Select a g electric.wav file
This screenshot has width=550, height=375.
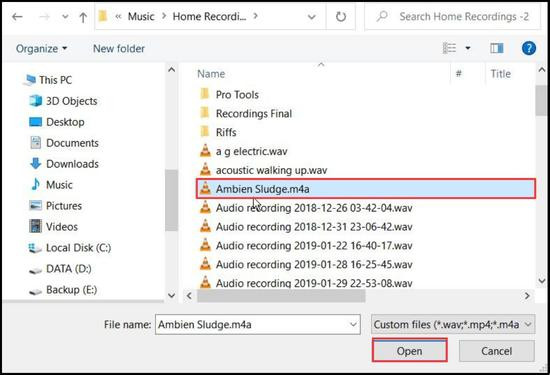(x=251, y=152)
